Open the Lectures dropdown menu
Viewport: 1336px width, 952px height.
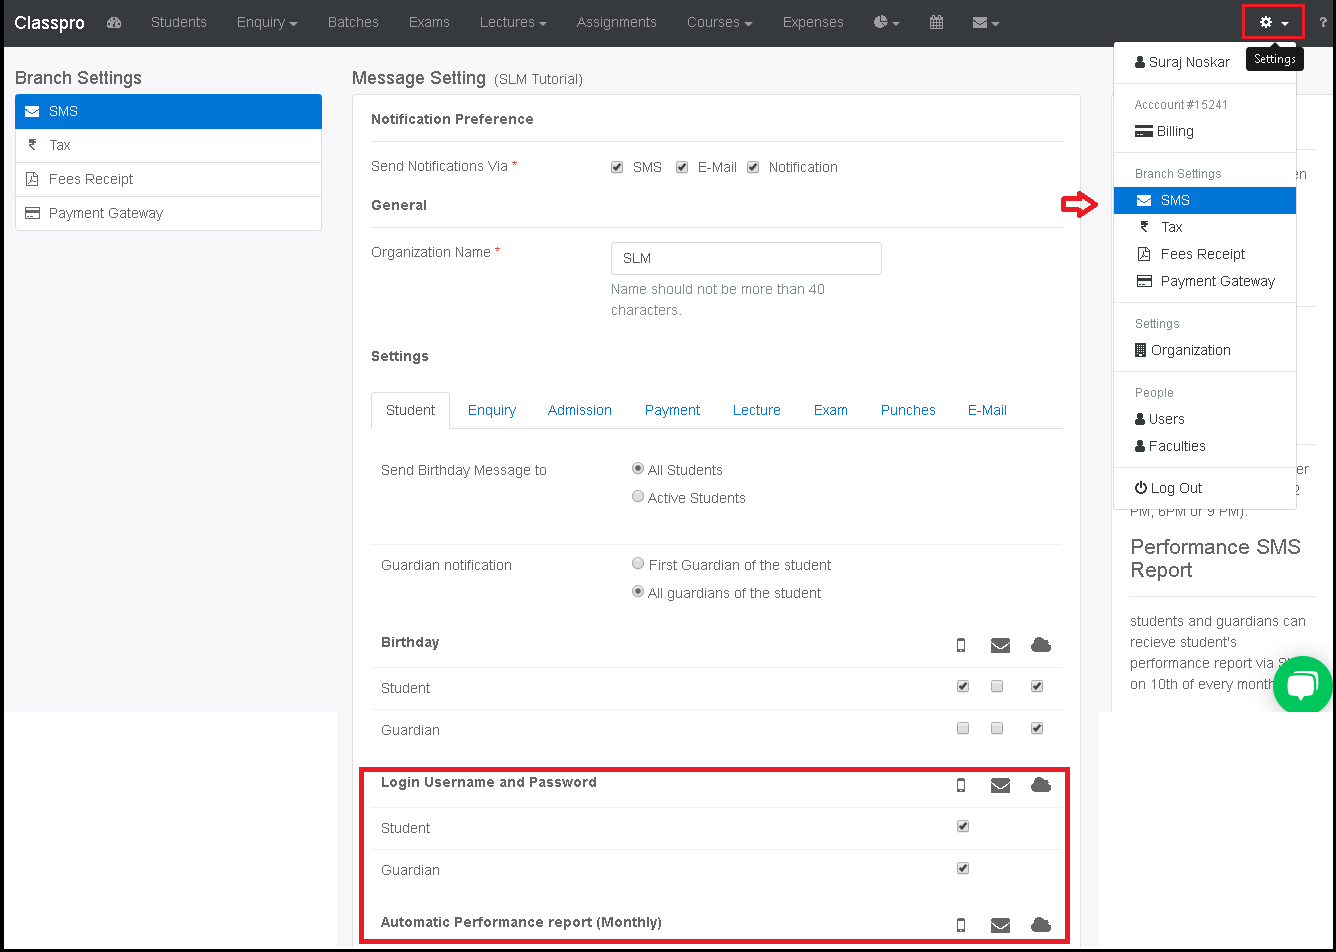512,22
